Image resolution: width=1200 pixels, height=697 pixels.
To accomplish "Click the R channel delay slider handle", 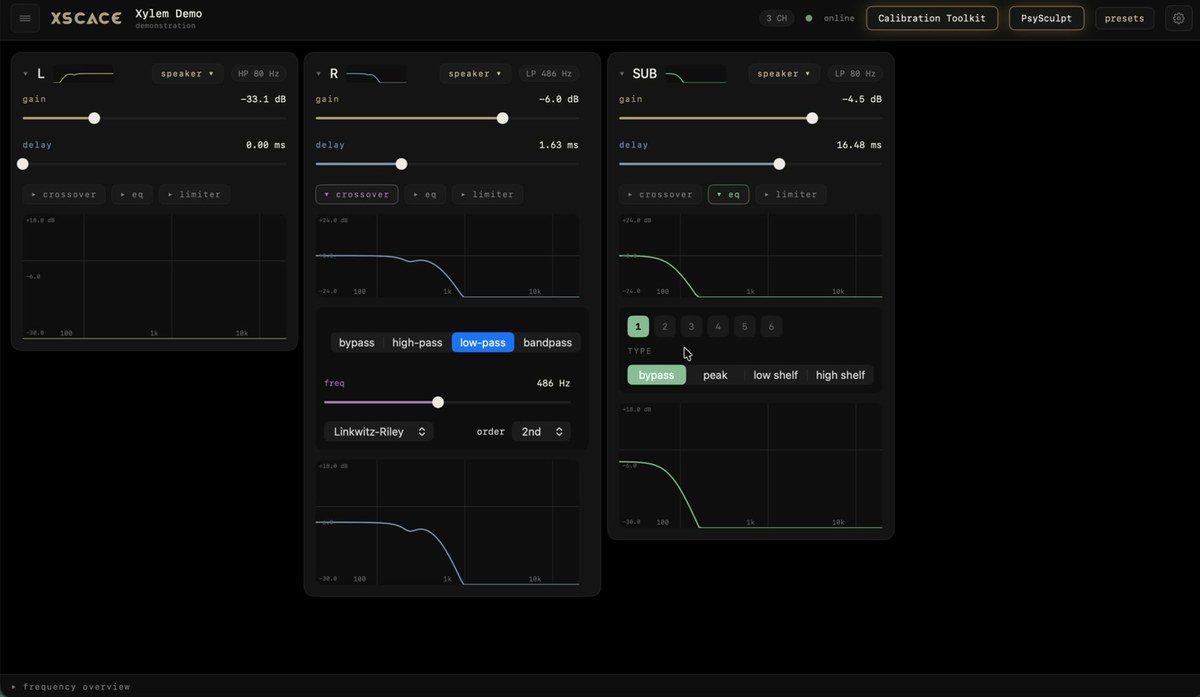I will pos(401,164).
